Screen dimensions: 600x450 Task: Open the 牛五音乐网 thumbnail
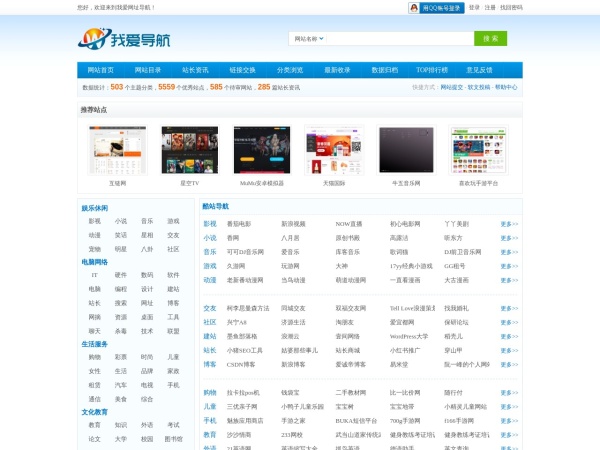tap(406, 151)
